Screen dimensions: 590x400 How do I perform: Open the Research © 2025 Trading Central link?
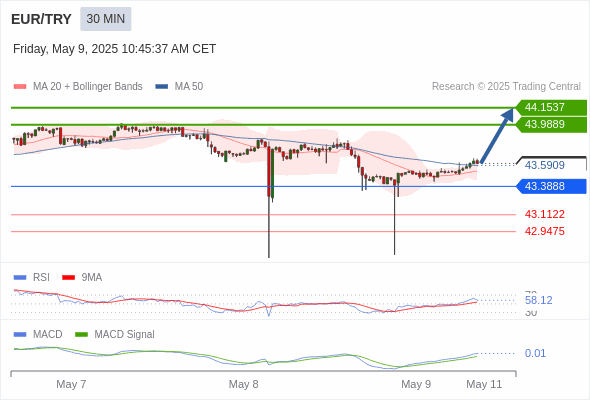point(506,87)
